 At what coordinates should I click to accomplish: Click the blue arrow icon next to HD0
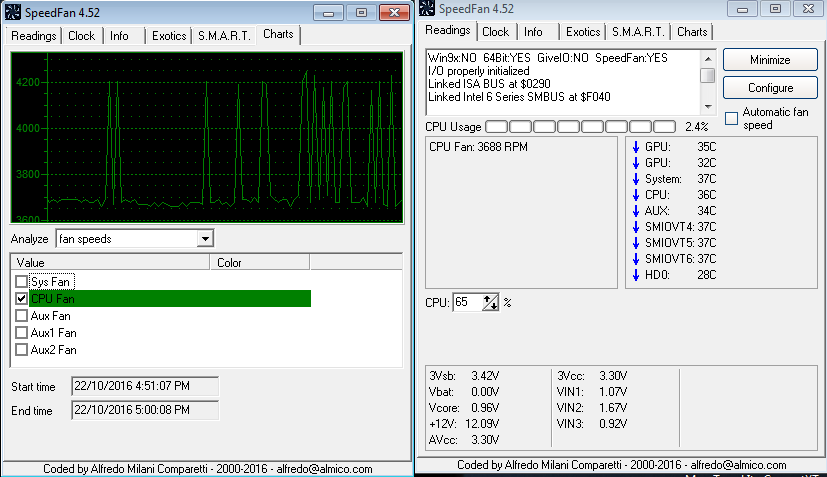(x=636, y=275)
